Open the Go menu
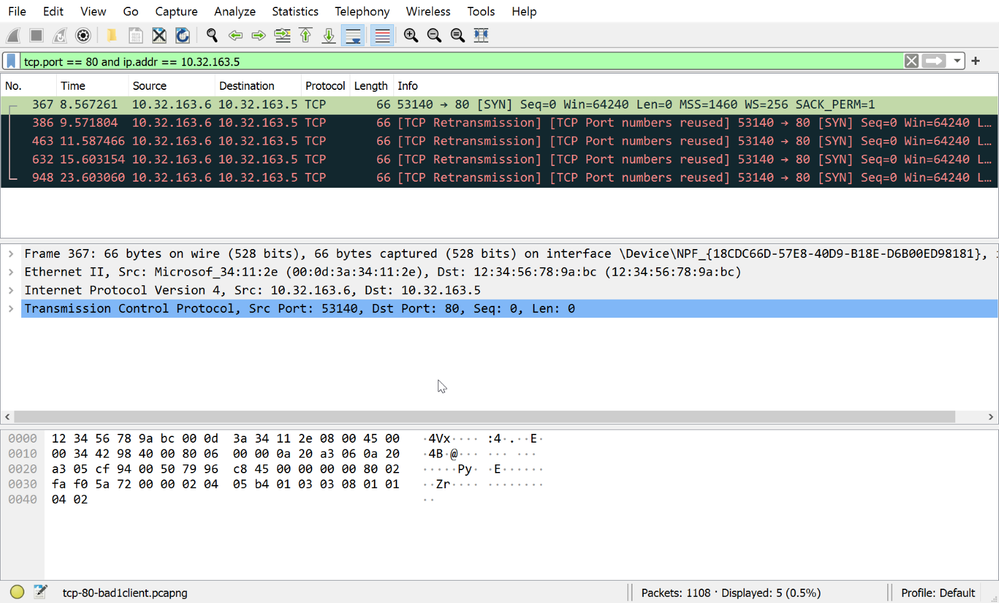Screen dimensions: 999x603 point(131,11)
